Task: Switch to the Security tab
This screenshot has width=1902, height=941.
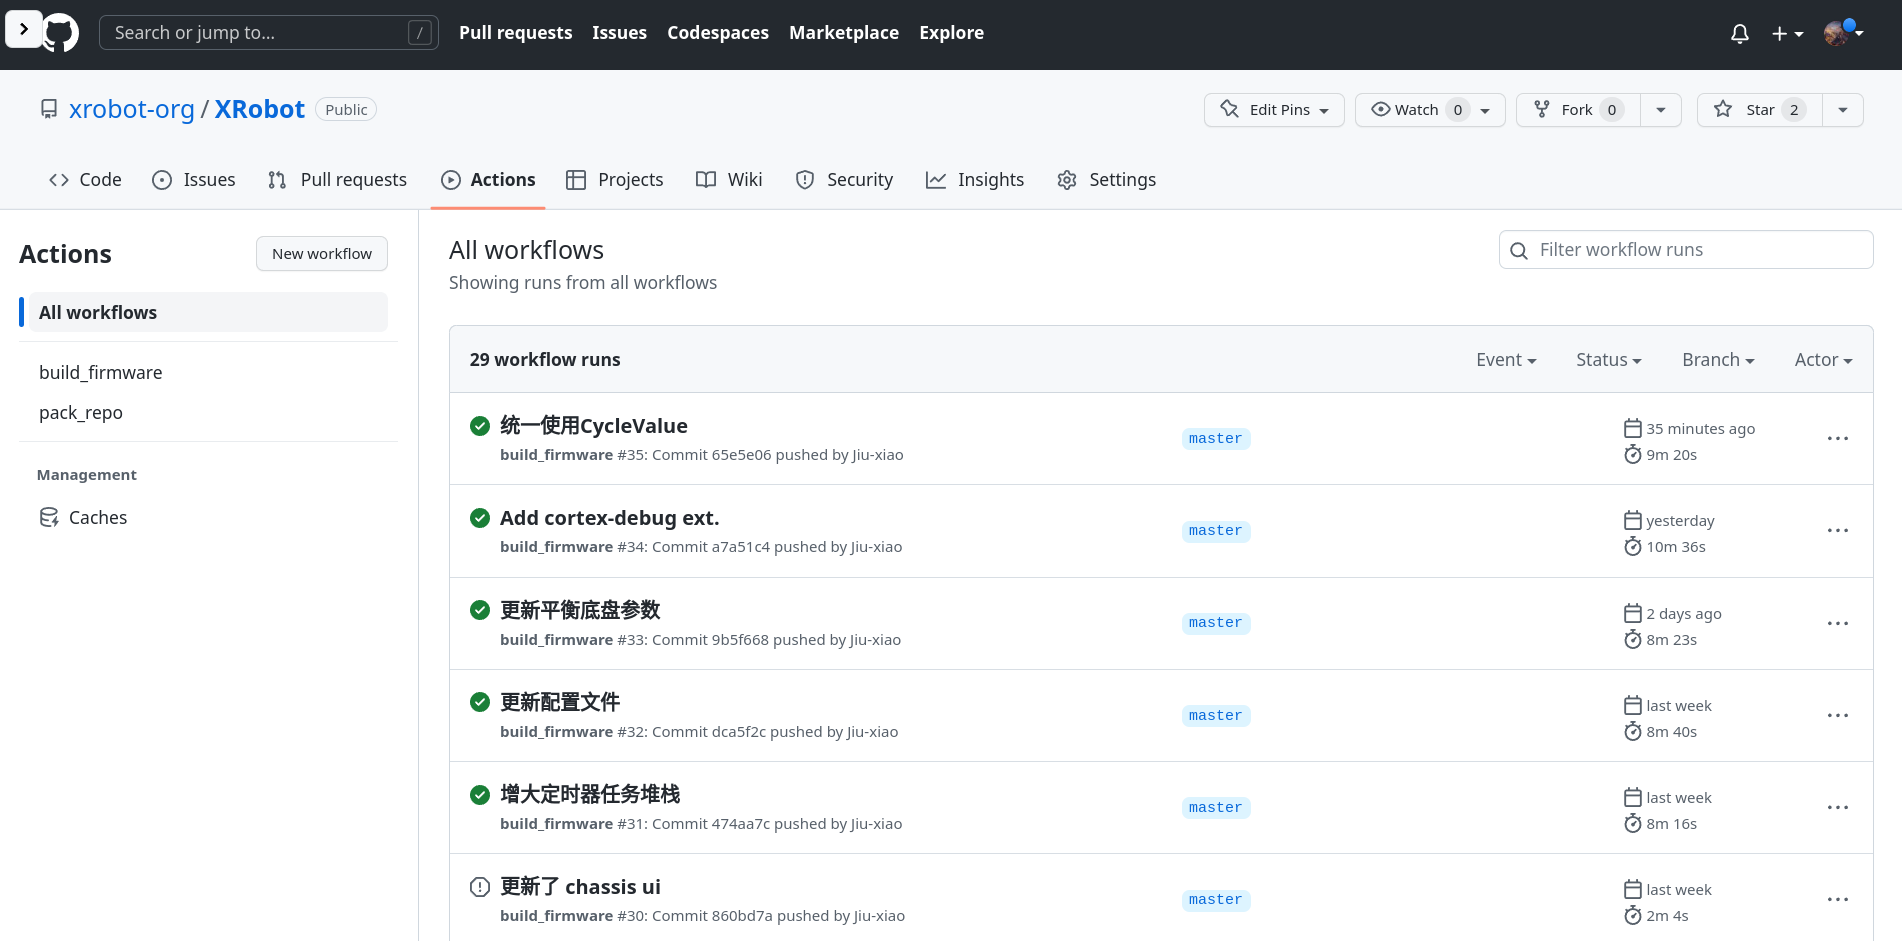Action: coord(844,180)
